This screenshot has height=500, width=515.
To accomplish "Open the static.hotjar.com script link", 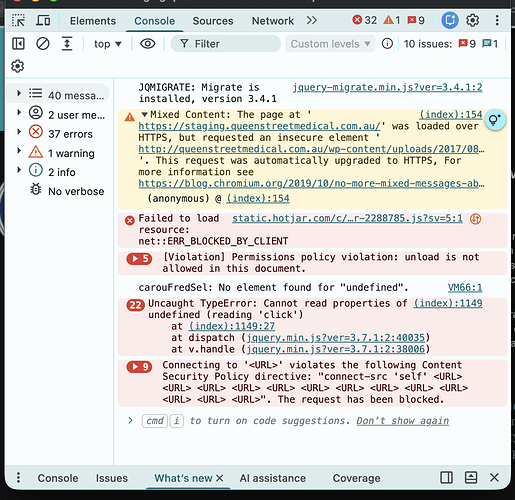I will click(347, 218).
